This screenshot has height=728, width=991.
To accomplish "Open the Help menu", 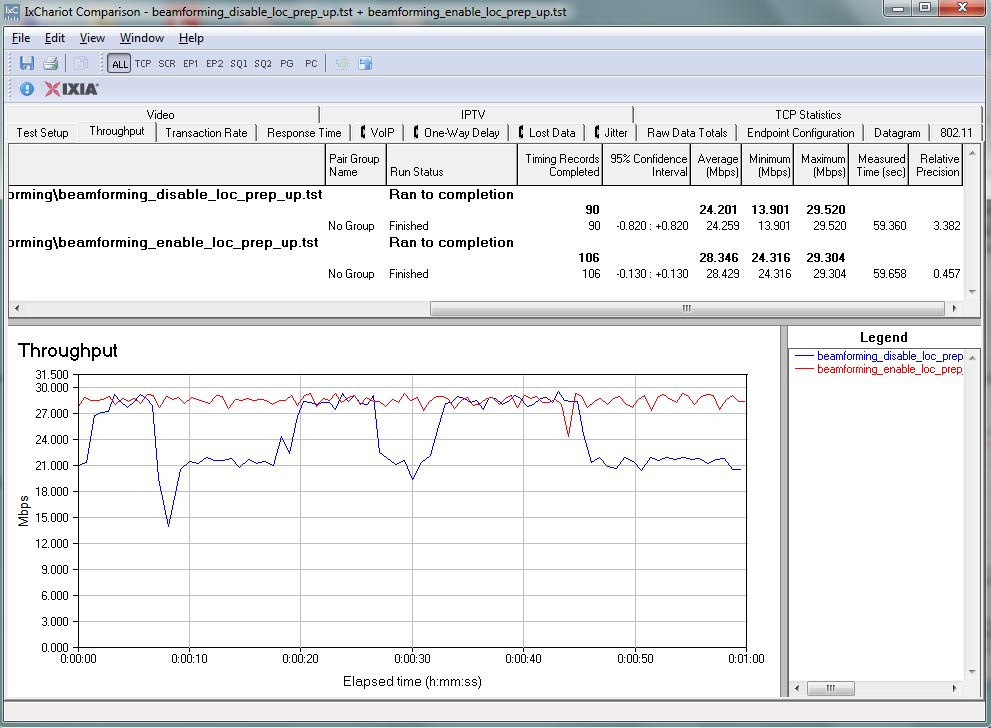I will click(x=191, y=38).
